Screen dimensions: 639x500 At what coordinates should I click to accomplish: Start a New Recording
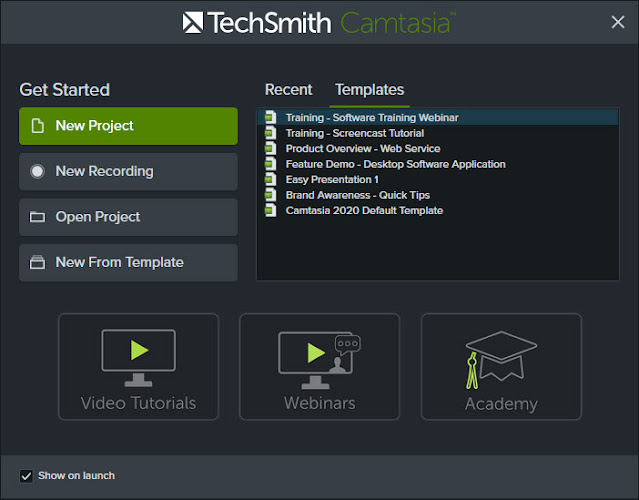(128, 172)
